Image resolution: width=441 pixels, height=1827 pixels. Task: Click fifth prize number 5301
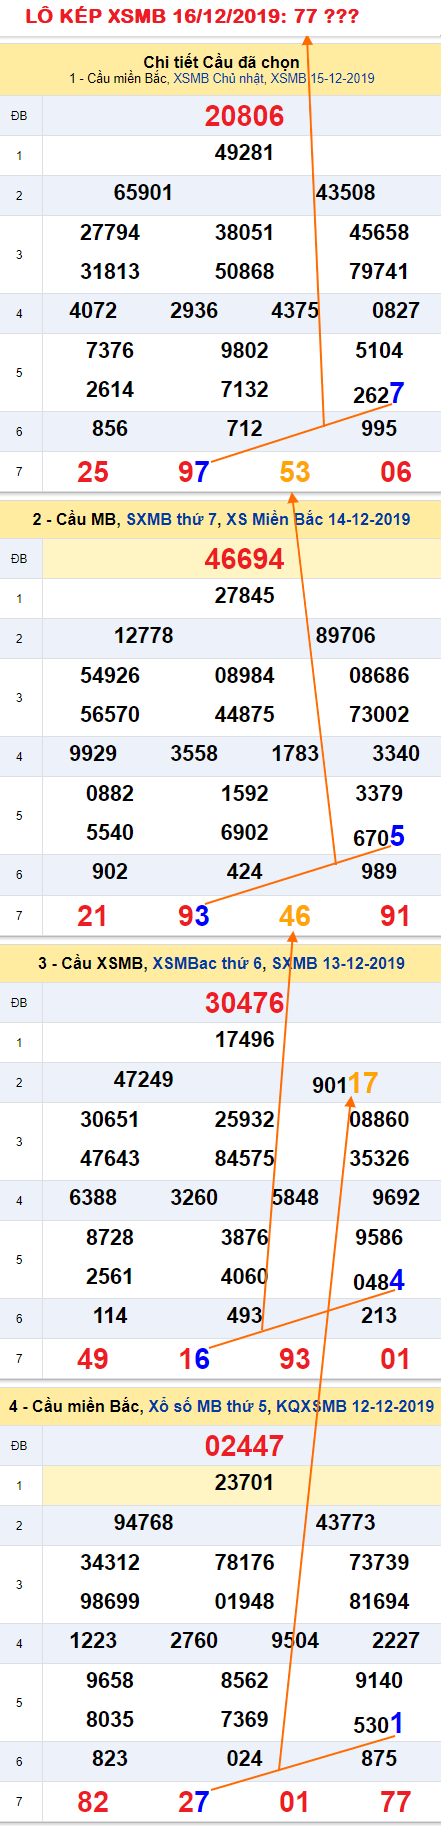point(379,1723)
